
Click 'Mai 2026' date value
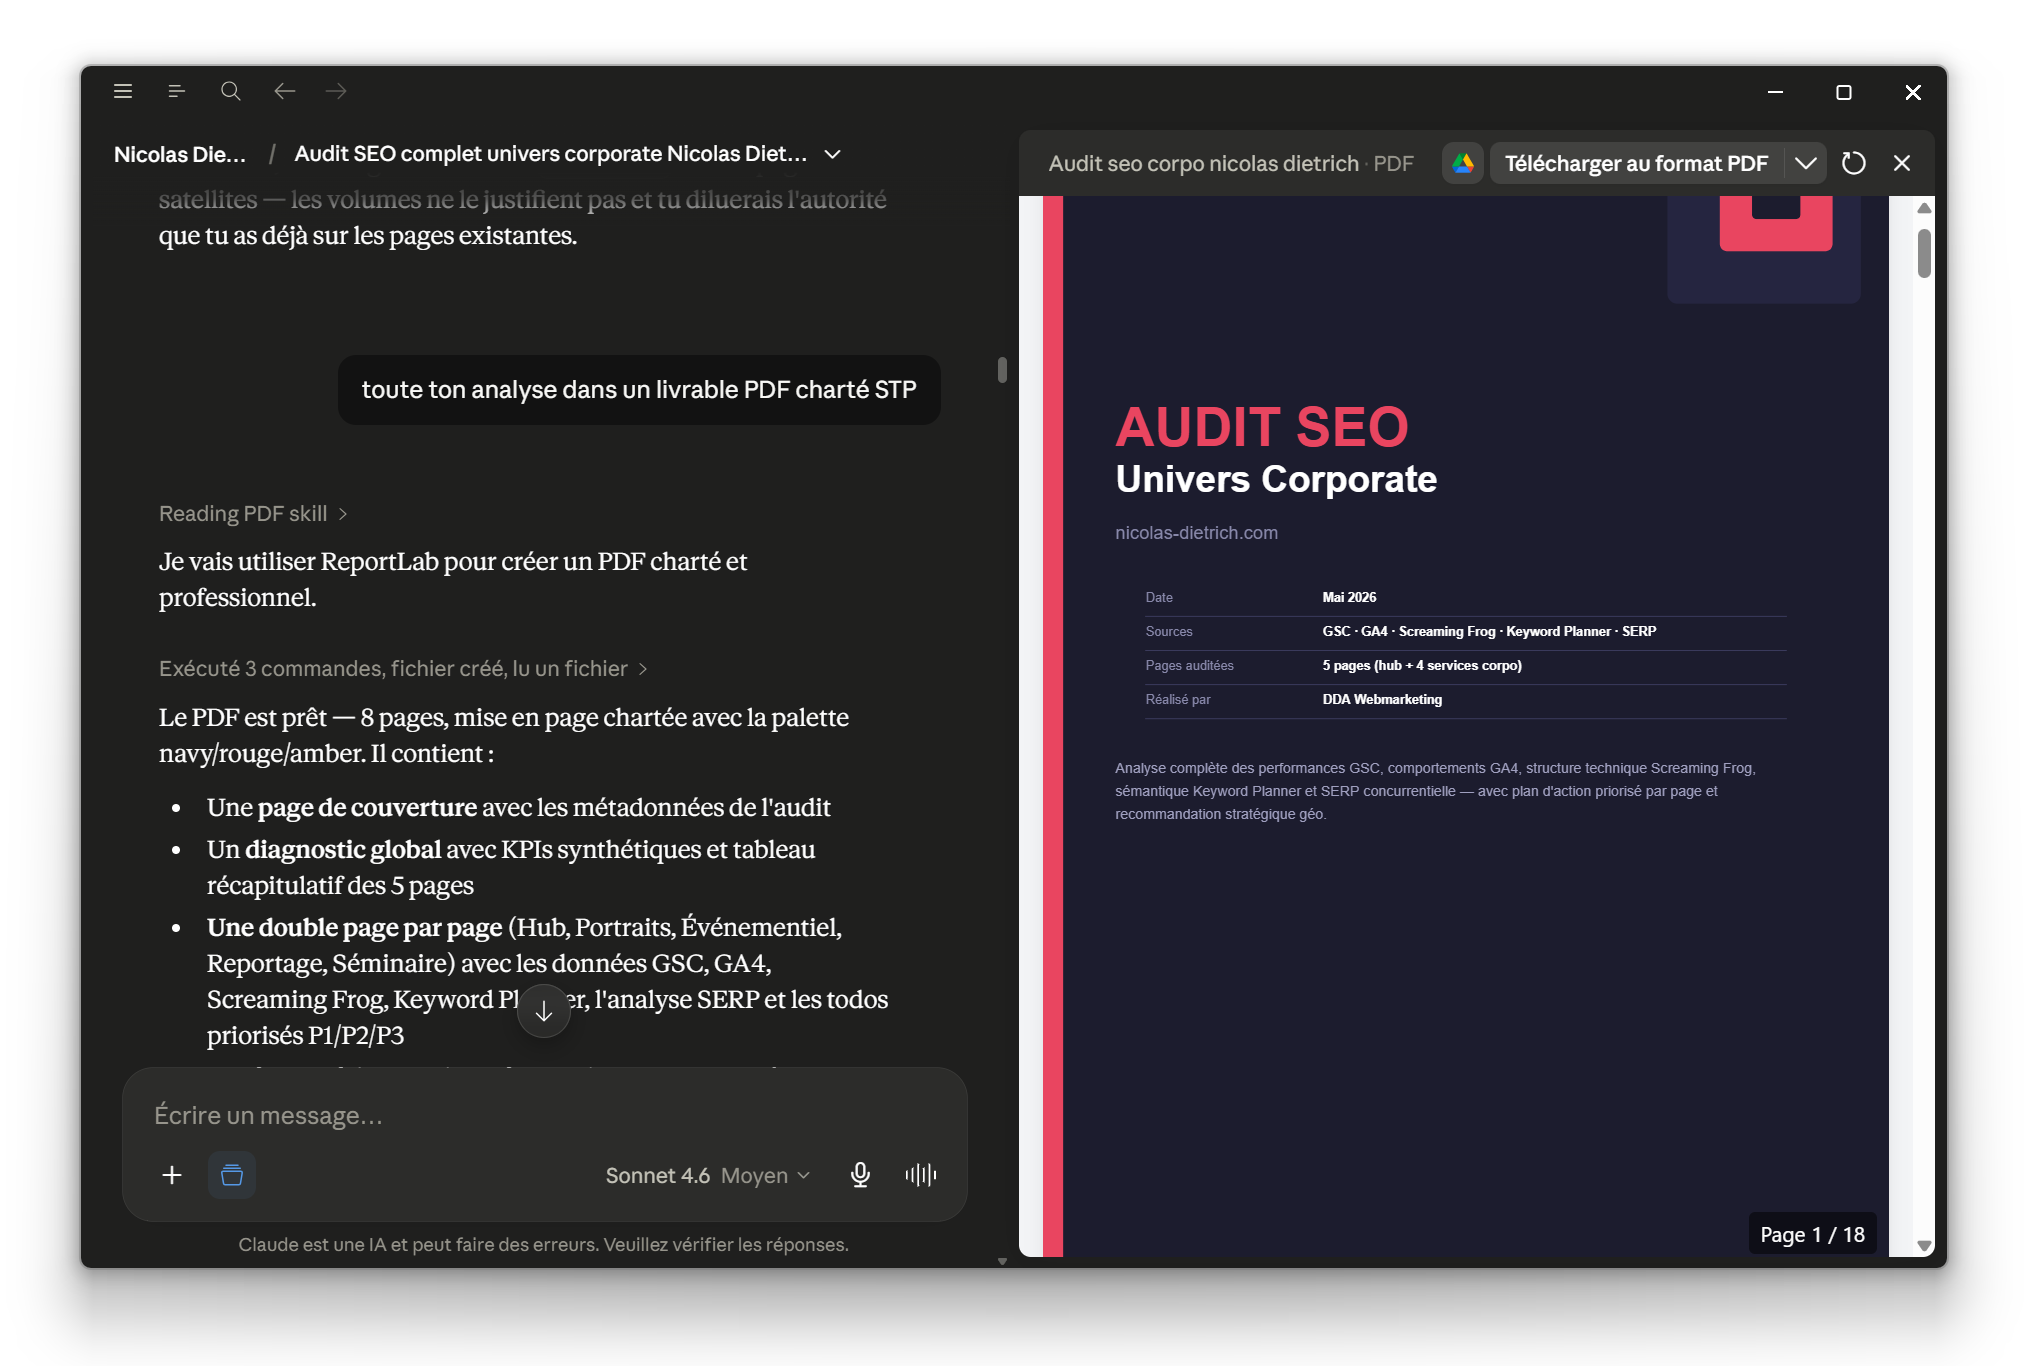tap(1349, 597)
